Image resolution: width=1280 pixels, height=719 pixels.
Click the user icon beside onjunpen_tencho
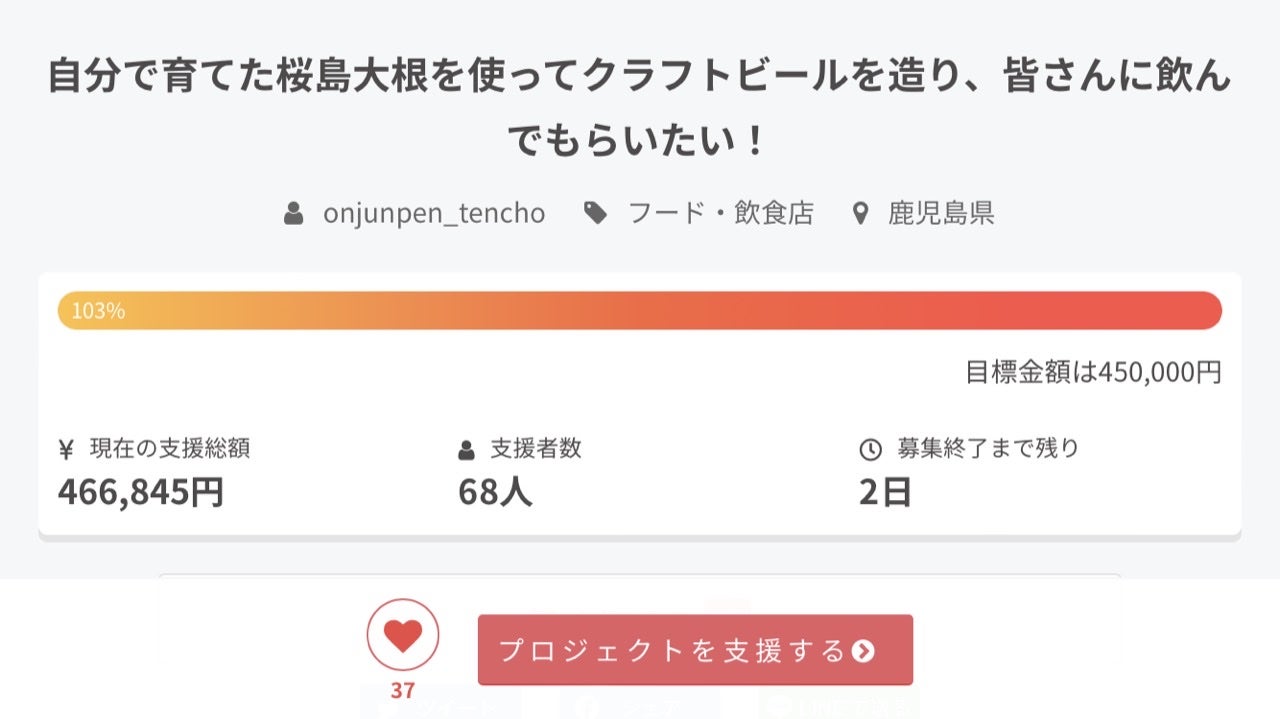[x=293, y=213]
